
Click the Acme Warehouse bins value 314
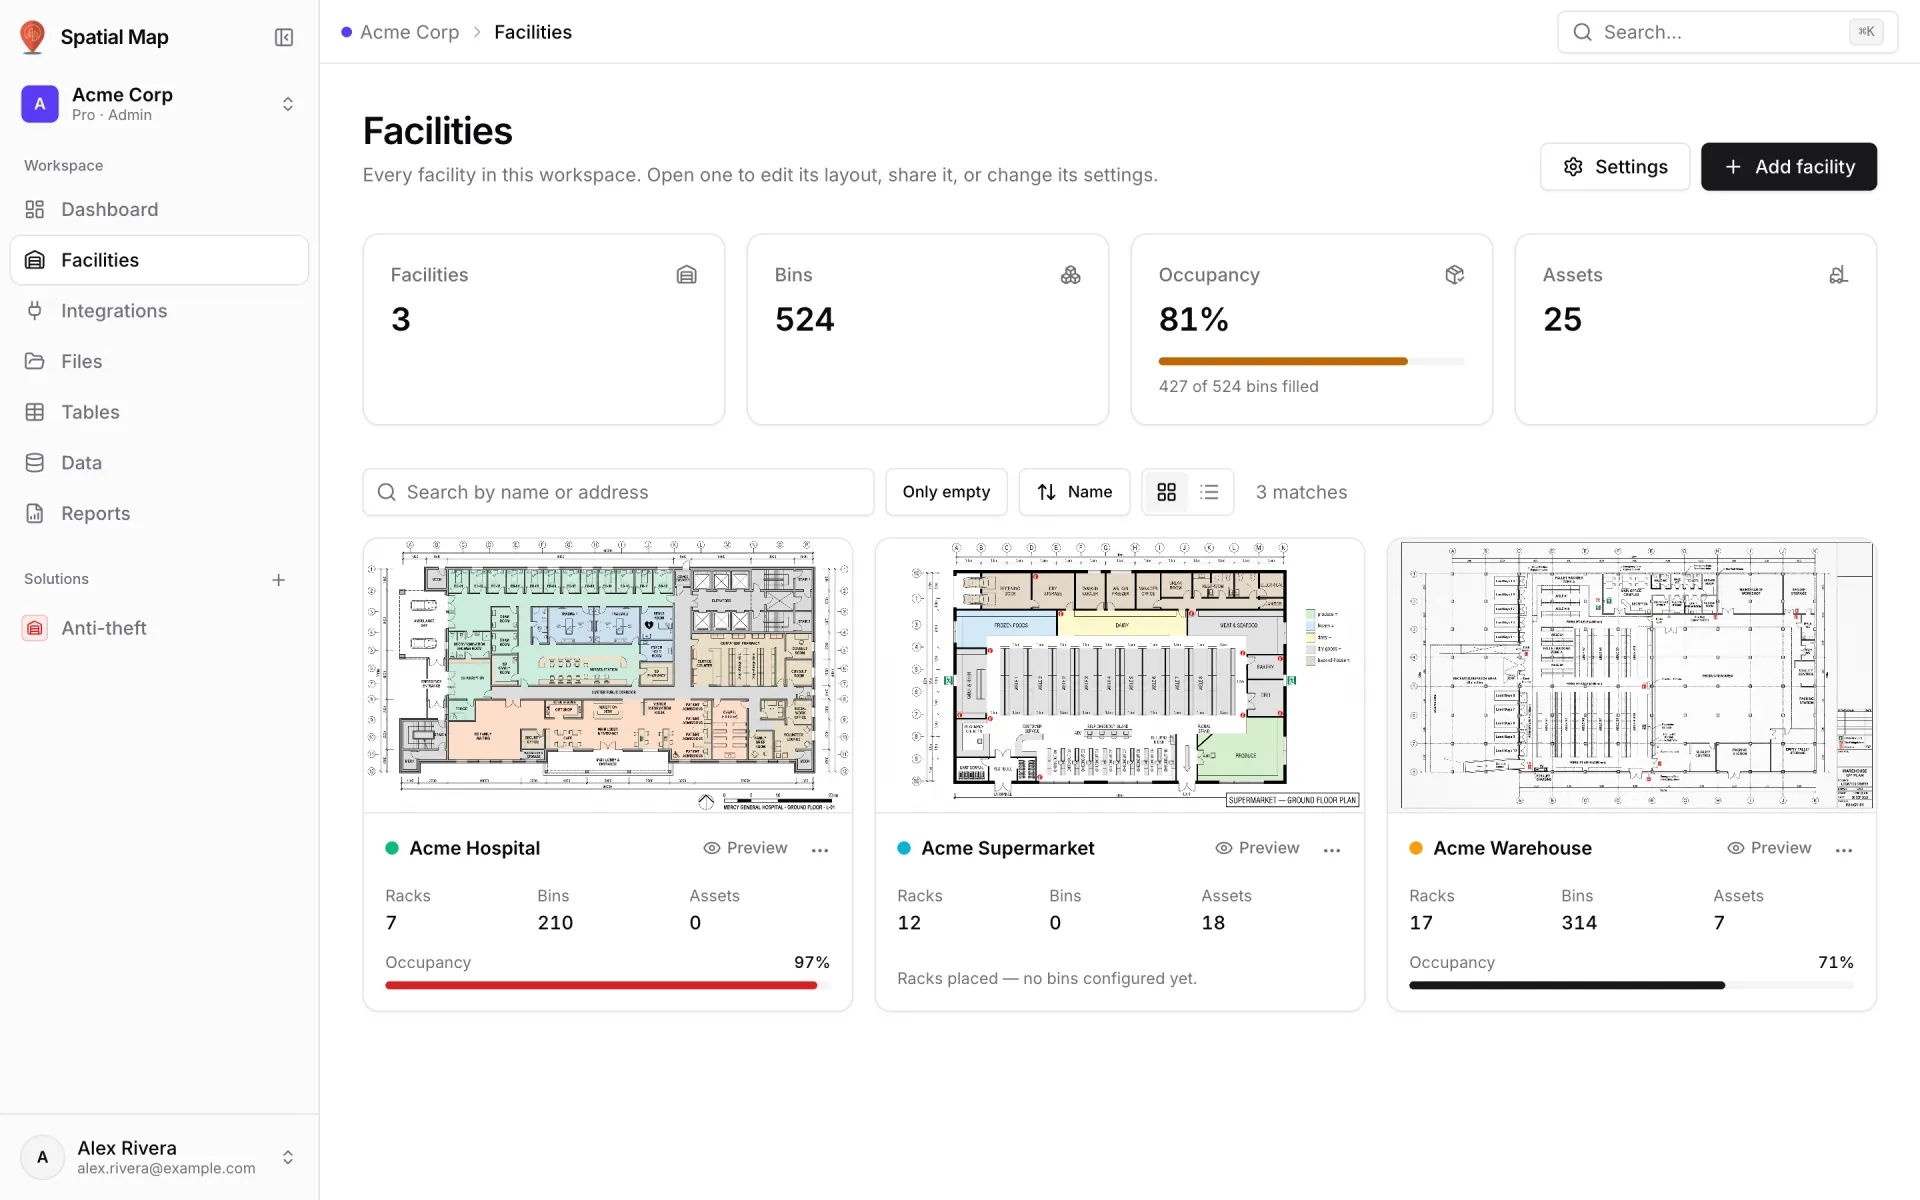pos(1579,923)
